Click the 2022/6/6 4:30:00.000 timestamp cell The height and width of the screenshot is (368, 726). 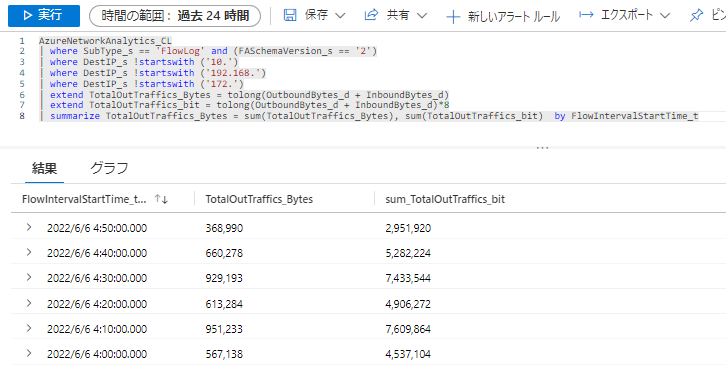tap(97, 278)
